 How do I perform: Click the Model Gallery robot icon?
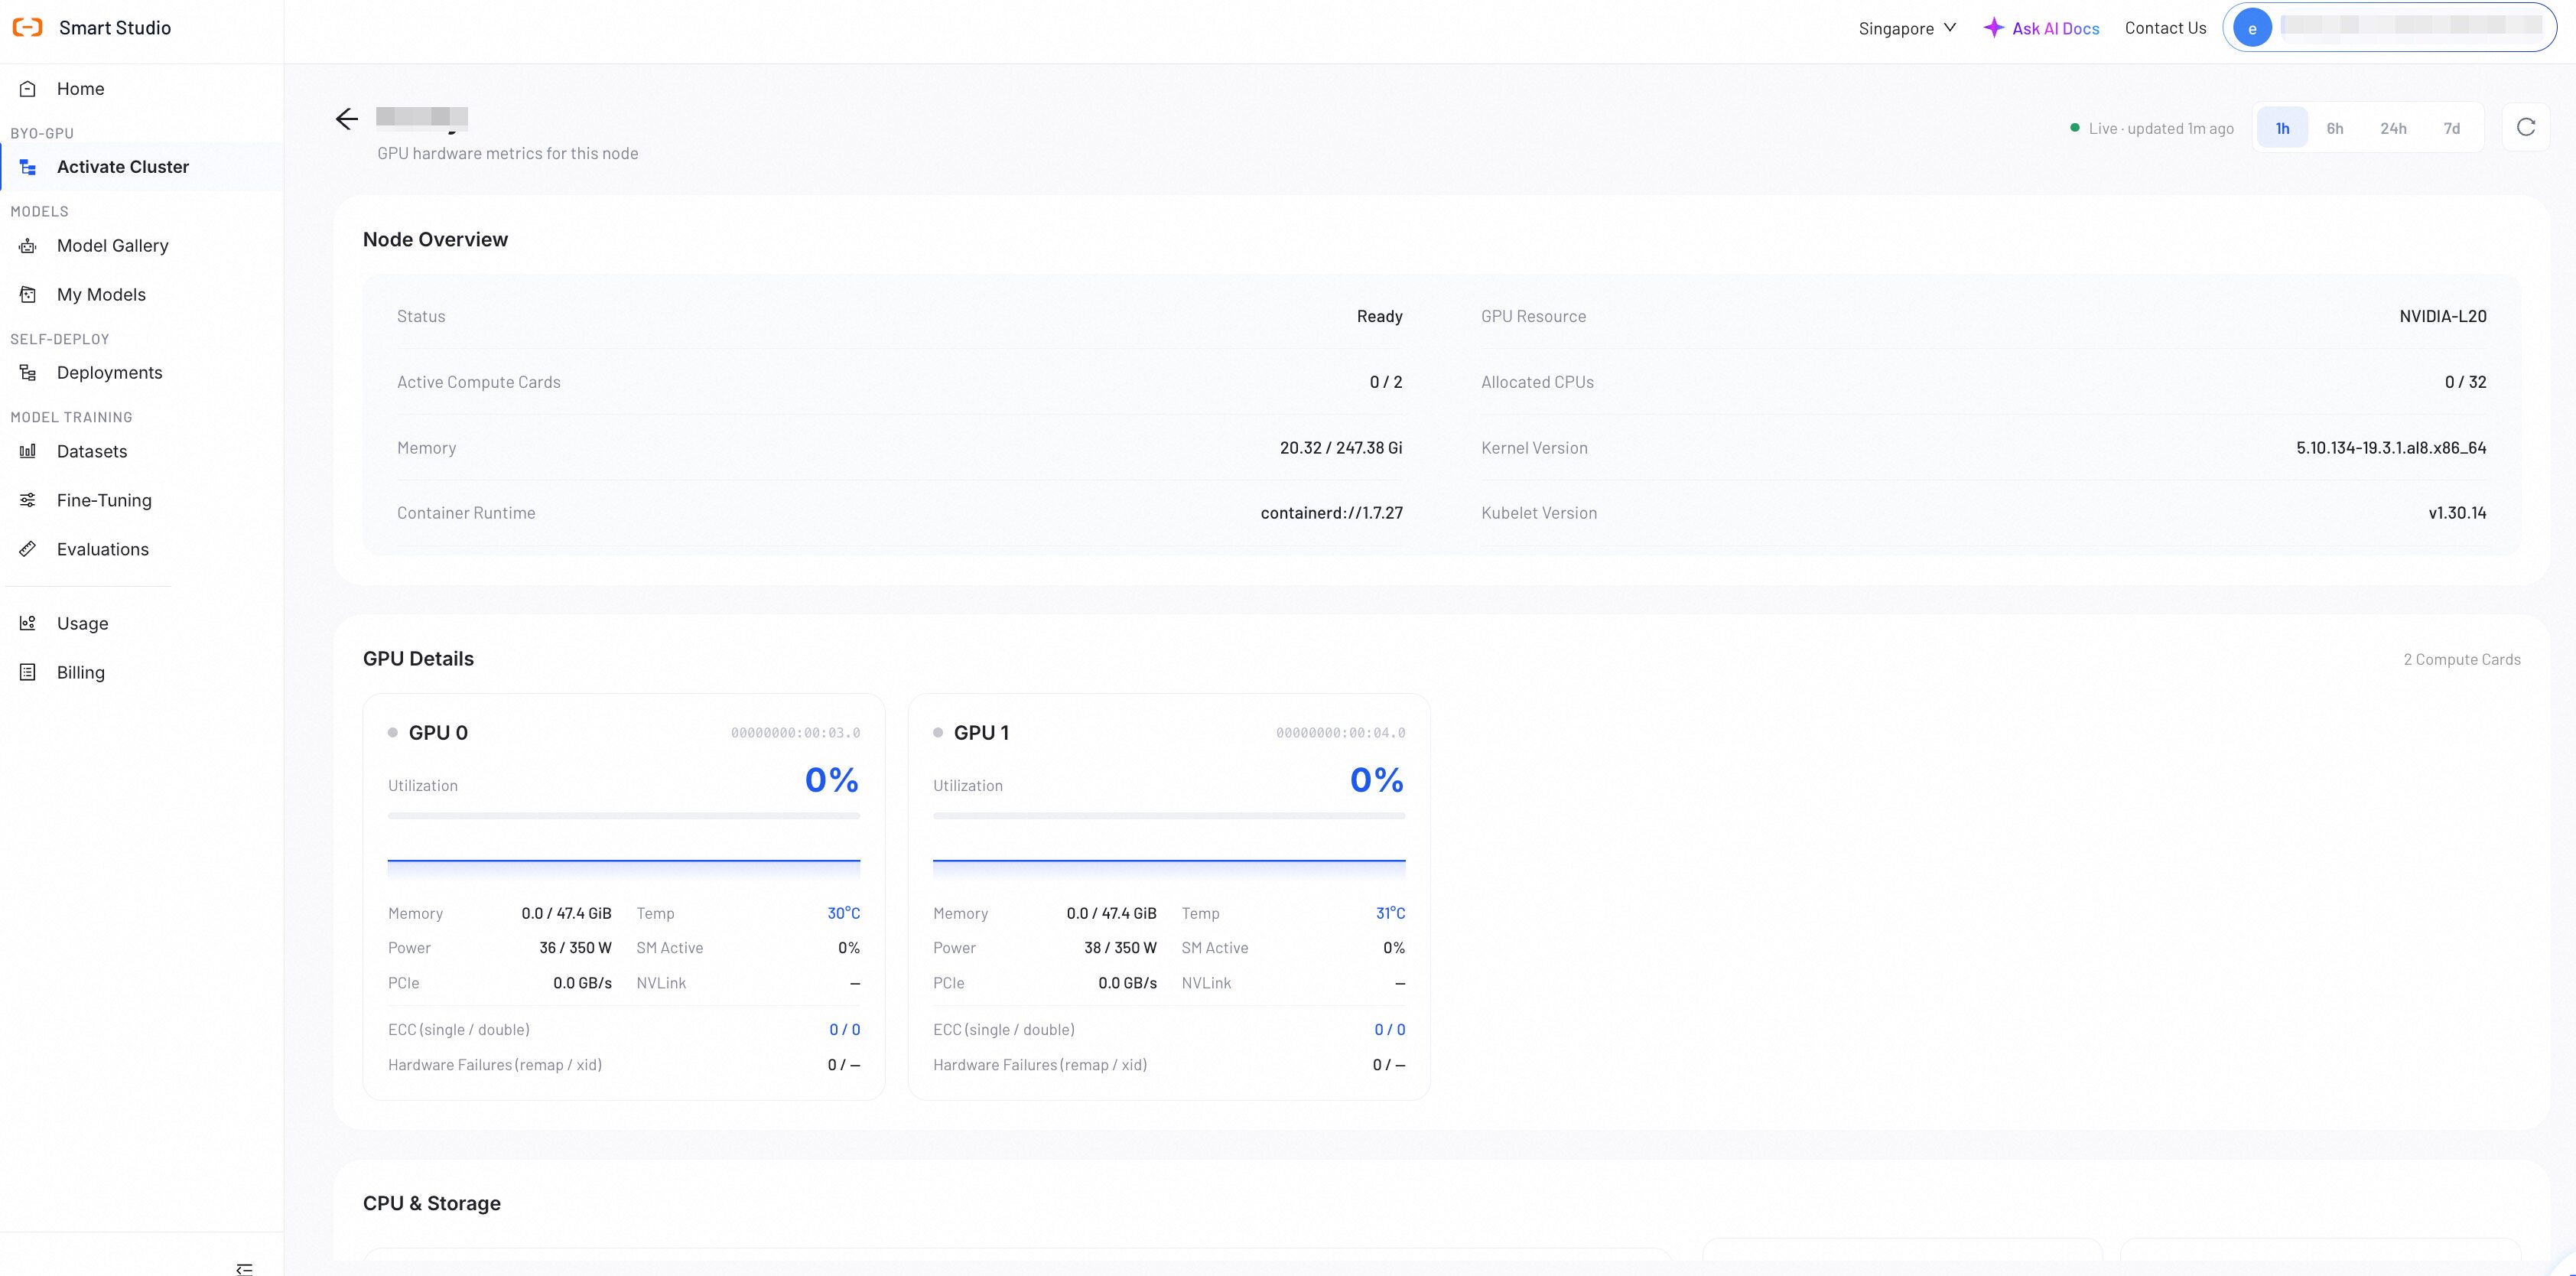[x=28, y=246]
